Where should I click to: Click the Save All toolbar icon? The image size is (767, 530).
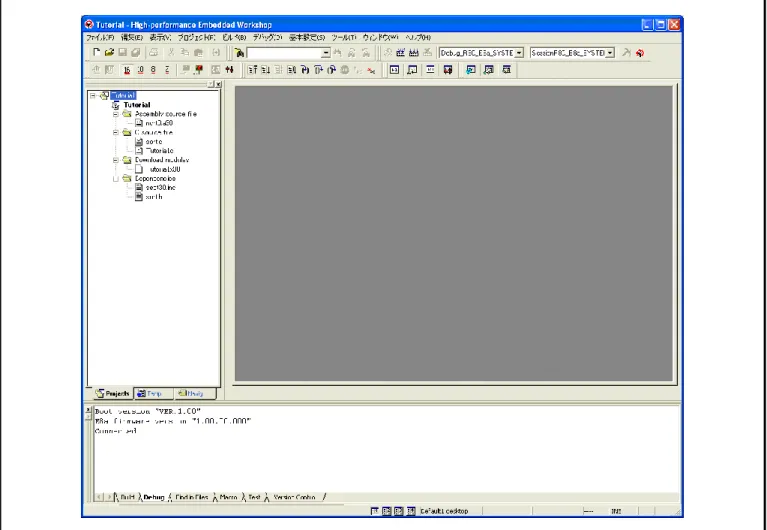point(136,52)
